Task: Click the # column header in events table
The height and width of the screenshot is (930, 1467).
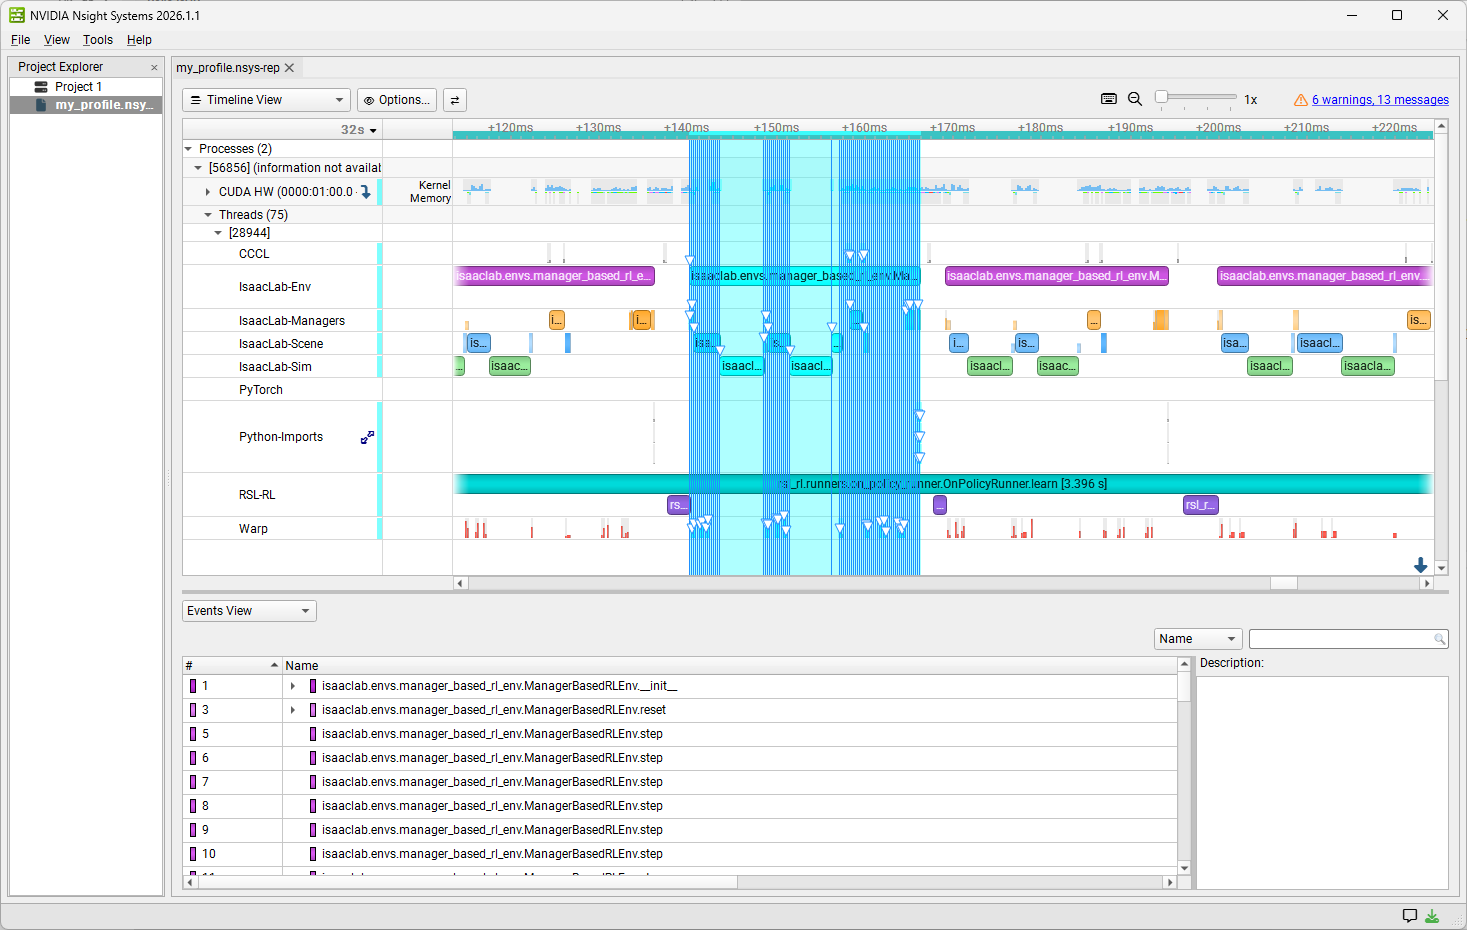Action: 232,666
